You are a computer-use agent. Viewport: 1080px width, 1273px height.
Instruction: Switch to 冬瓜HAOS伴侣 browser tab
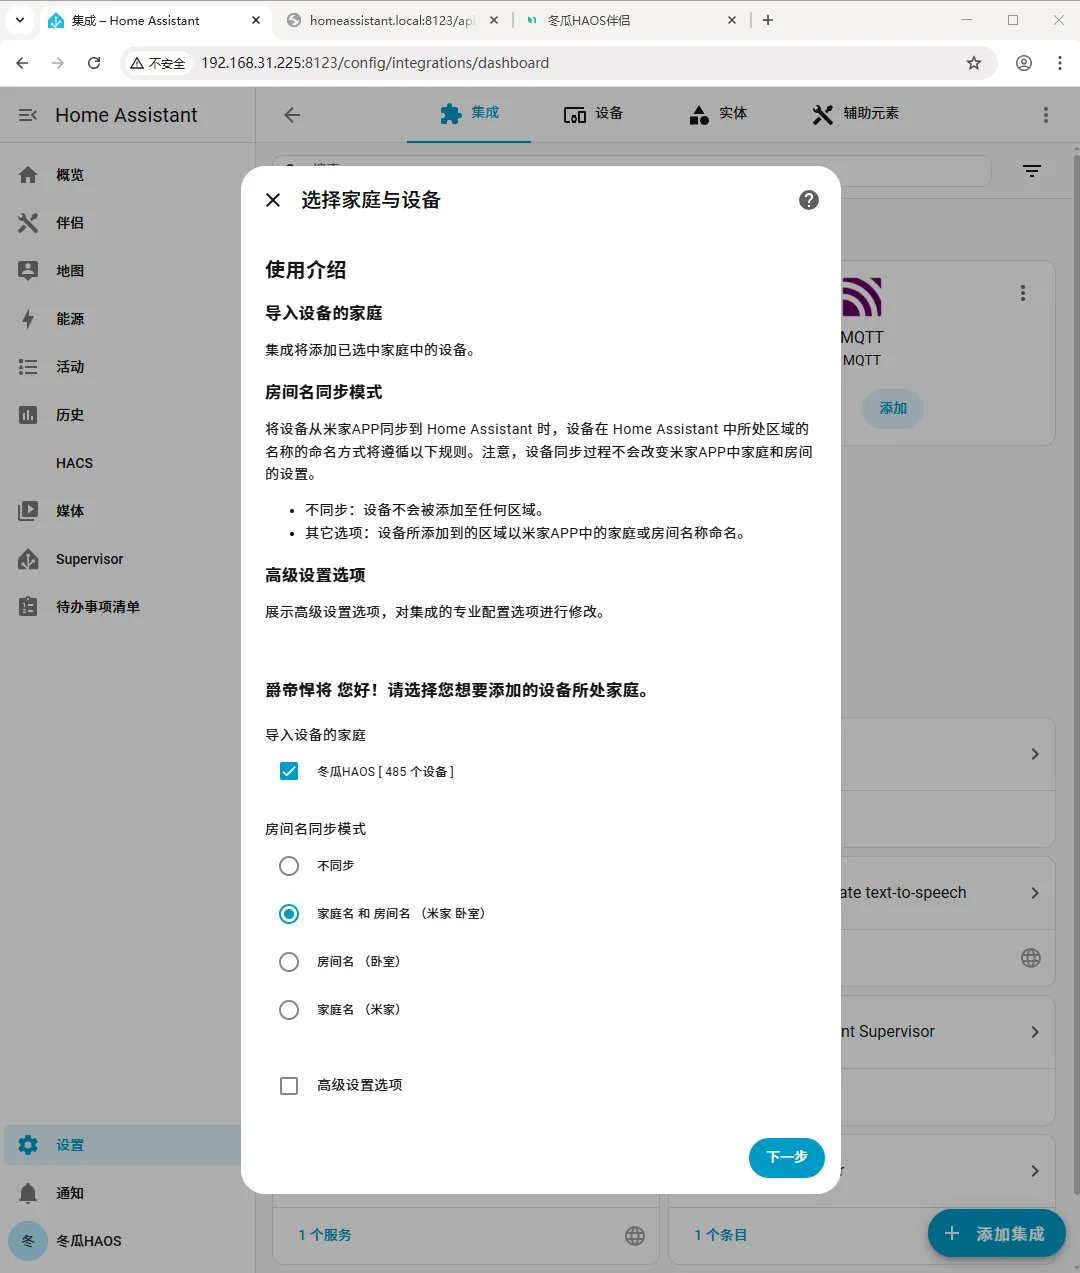[x=632, y=20]
